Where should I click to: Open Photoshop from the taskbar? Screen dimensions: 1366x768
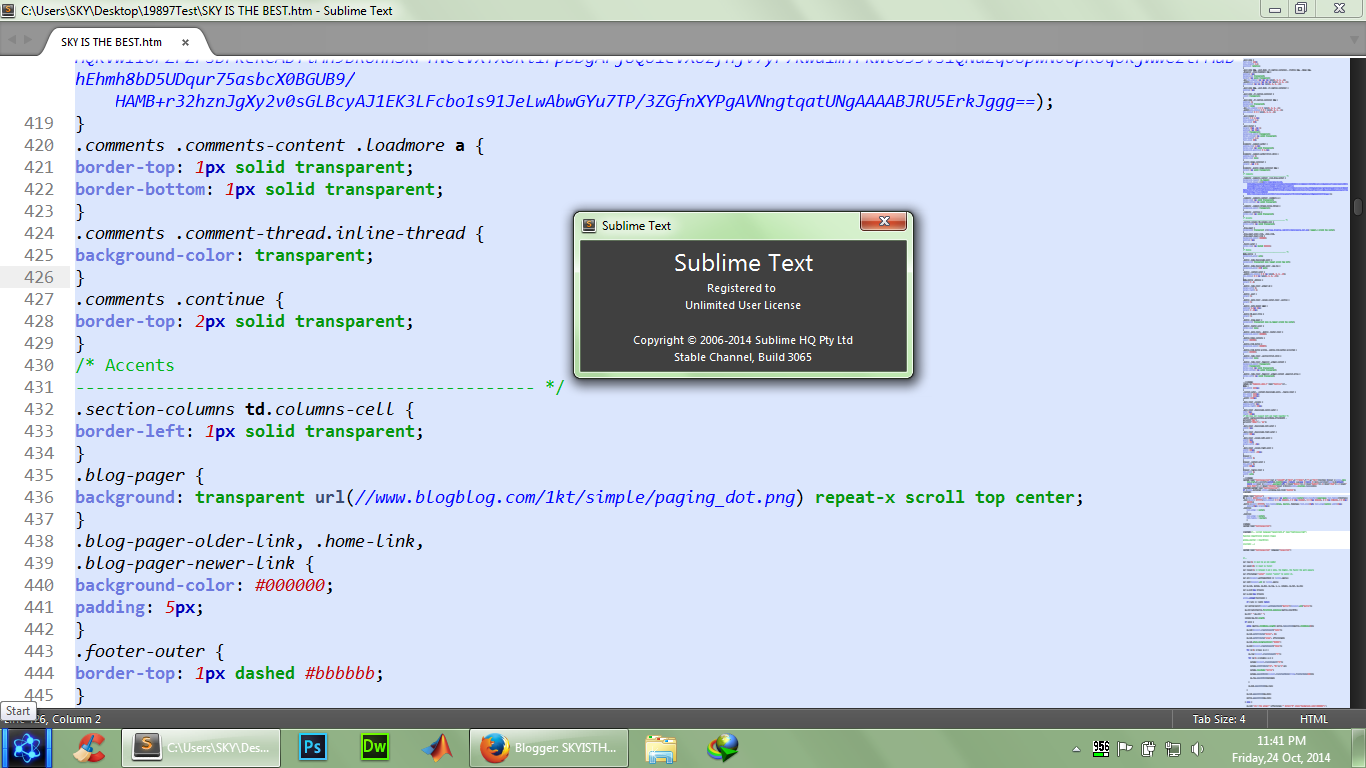(313, 747)
